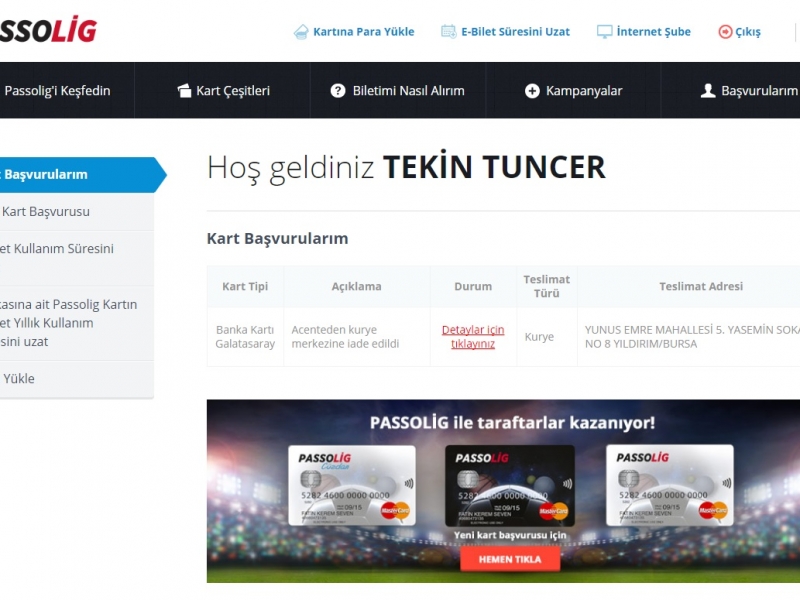
Task: Click the Passolig Cüzdan card image
Action: (352, 485)
